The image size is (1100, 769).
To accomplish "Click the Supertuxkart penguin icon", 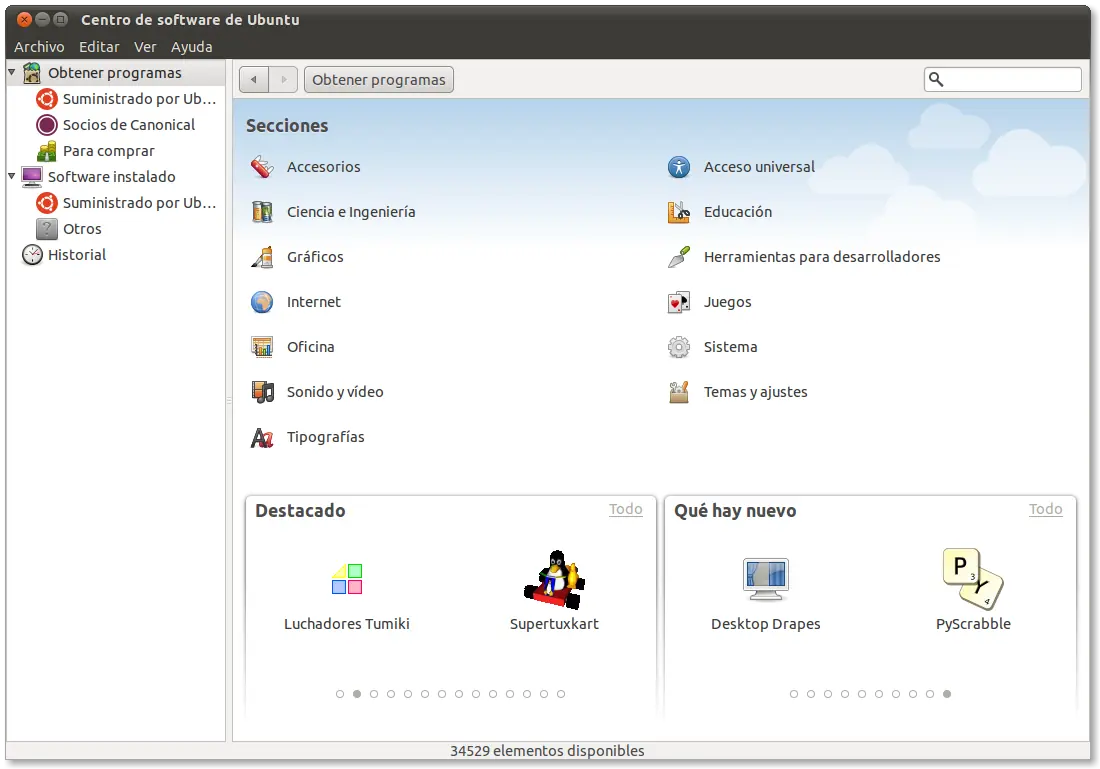I will point(554,579).
